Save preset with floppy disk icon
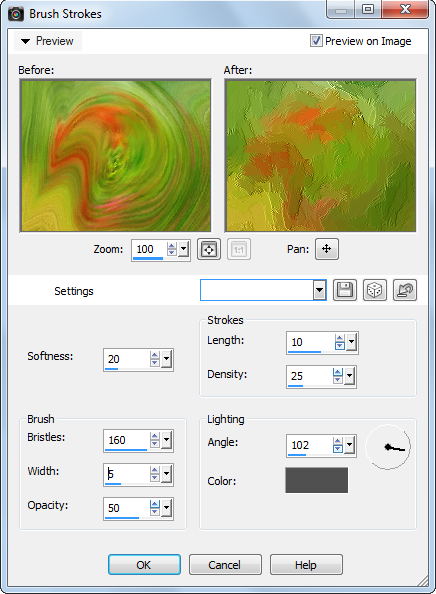Viewport: 436px width, 594px height. [345, 290]
